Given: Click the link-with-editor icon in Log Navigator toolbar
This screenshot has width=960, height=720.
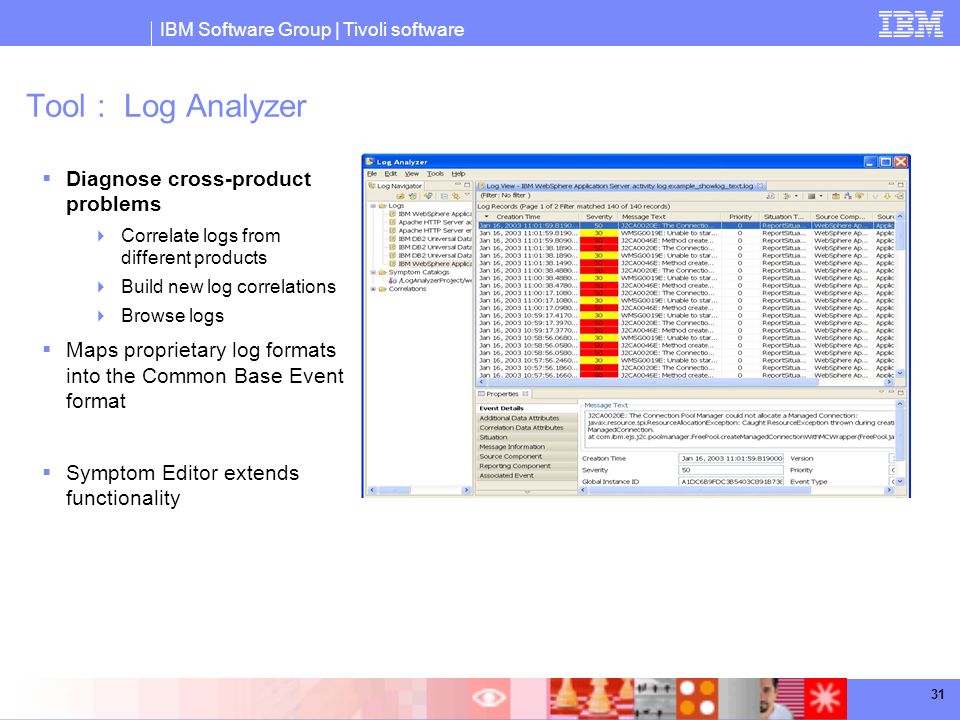Looking at the screenshot, I should tap(456, 196).
